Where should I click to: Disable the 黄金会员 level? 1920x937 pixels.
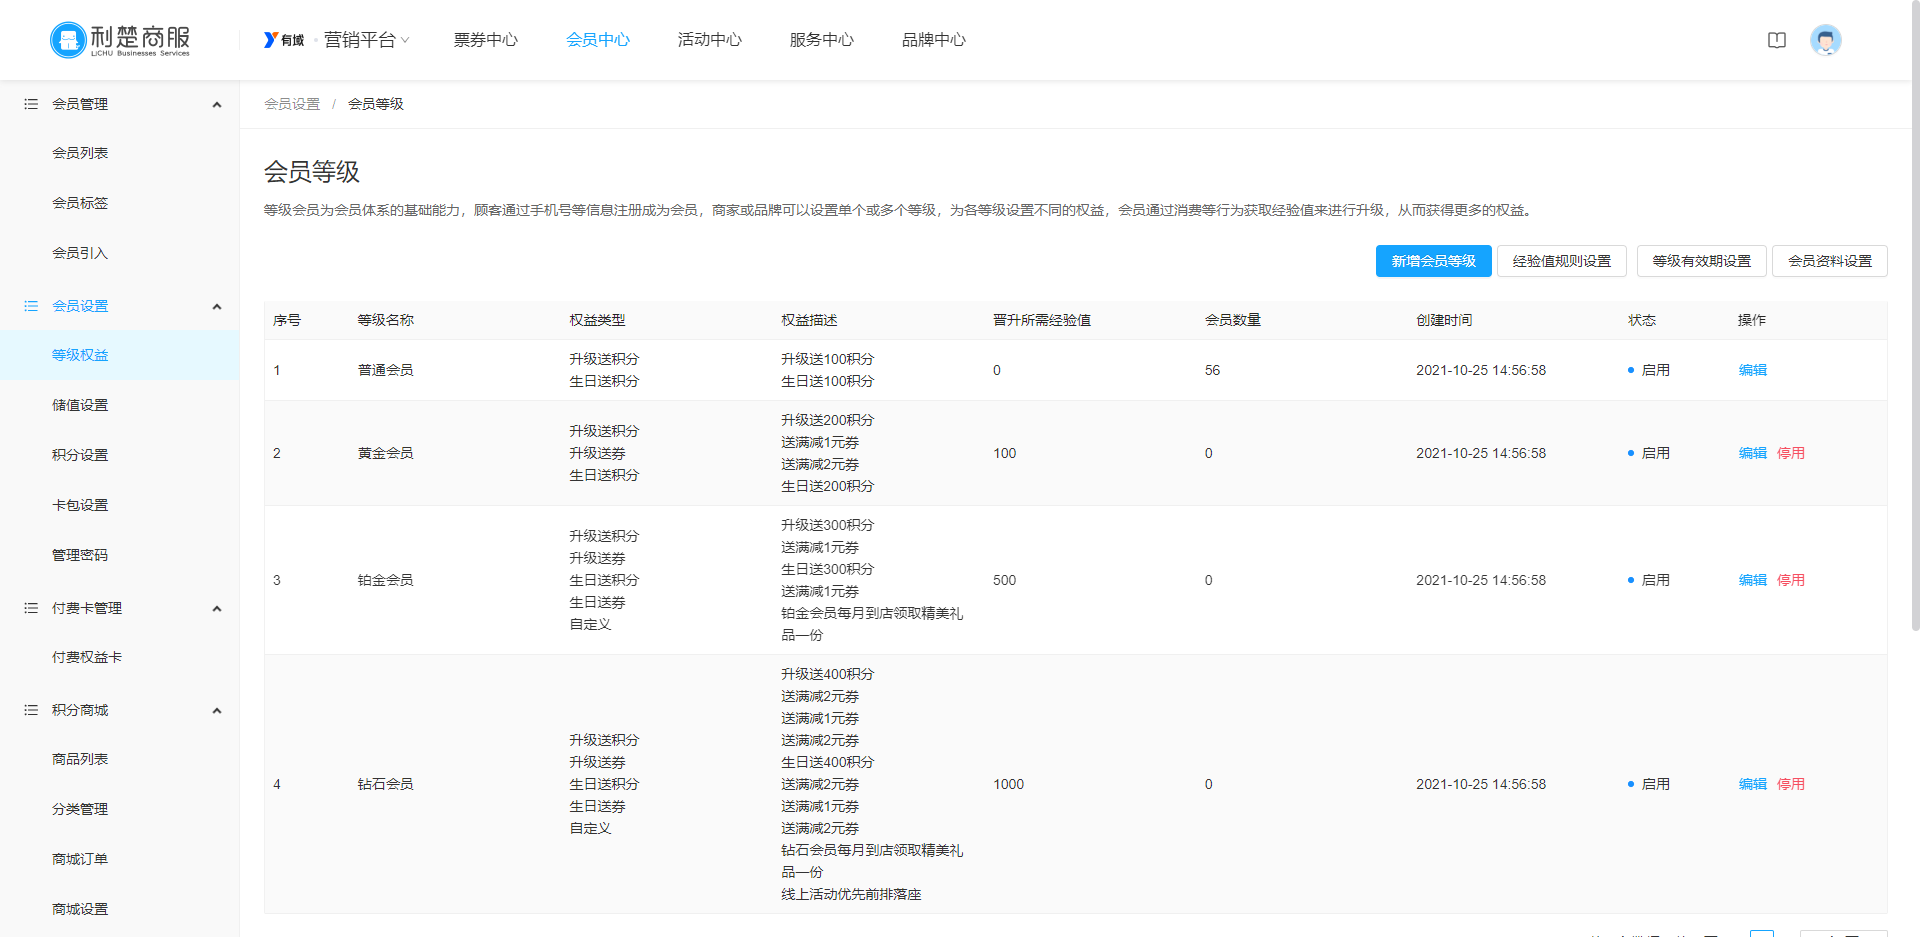click(x=1791, y=453)
